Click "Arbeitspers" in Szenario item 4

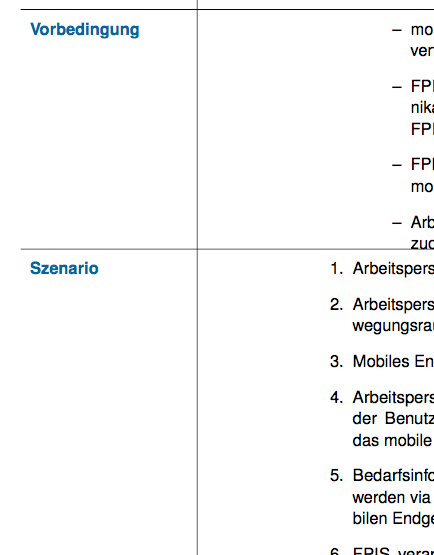(x=393, y=398)
